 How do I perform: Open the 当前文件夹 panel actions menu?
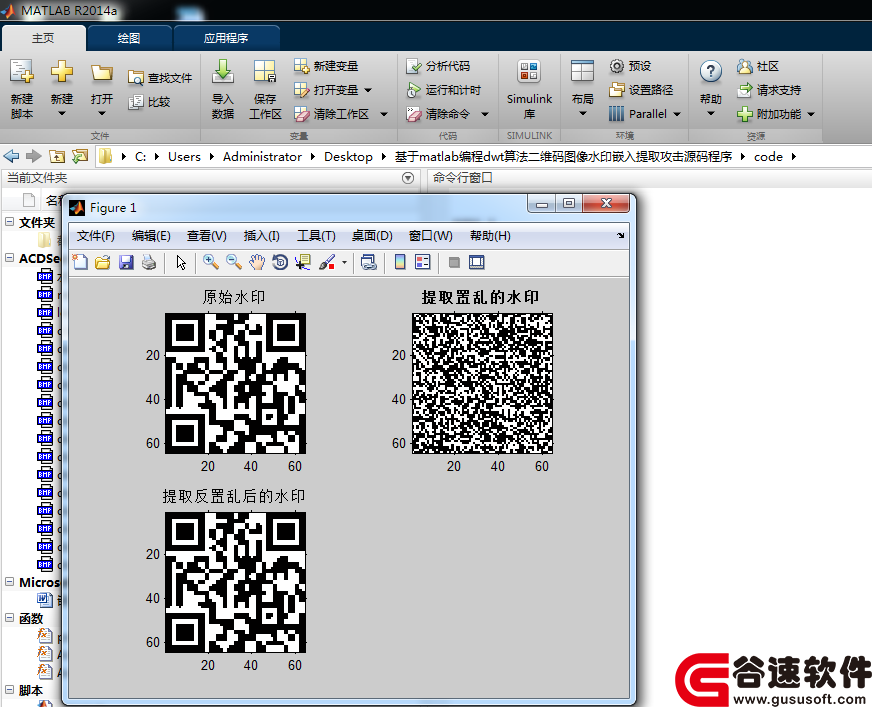(408, 178)
